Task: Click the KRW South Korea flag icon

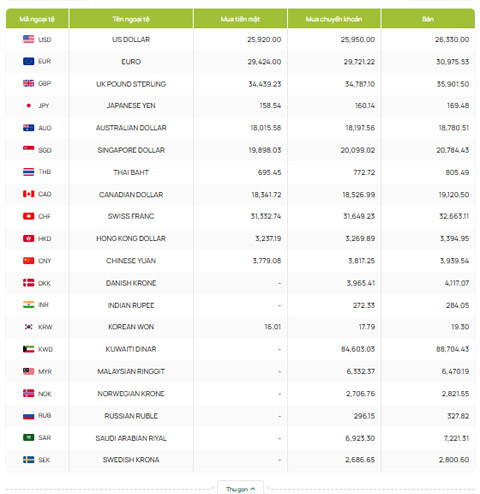Action: pos(28,327)
